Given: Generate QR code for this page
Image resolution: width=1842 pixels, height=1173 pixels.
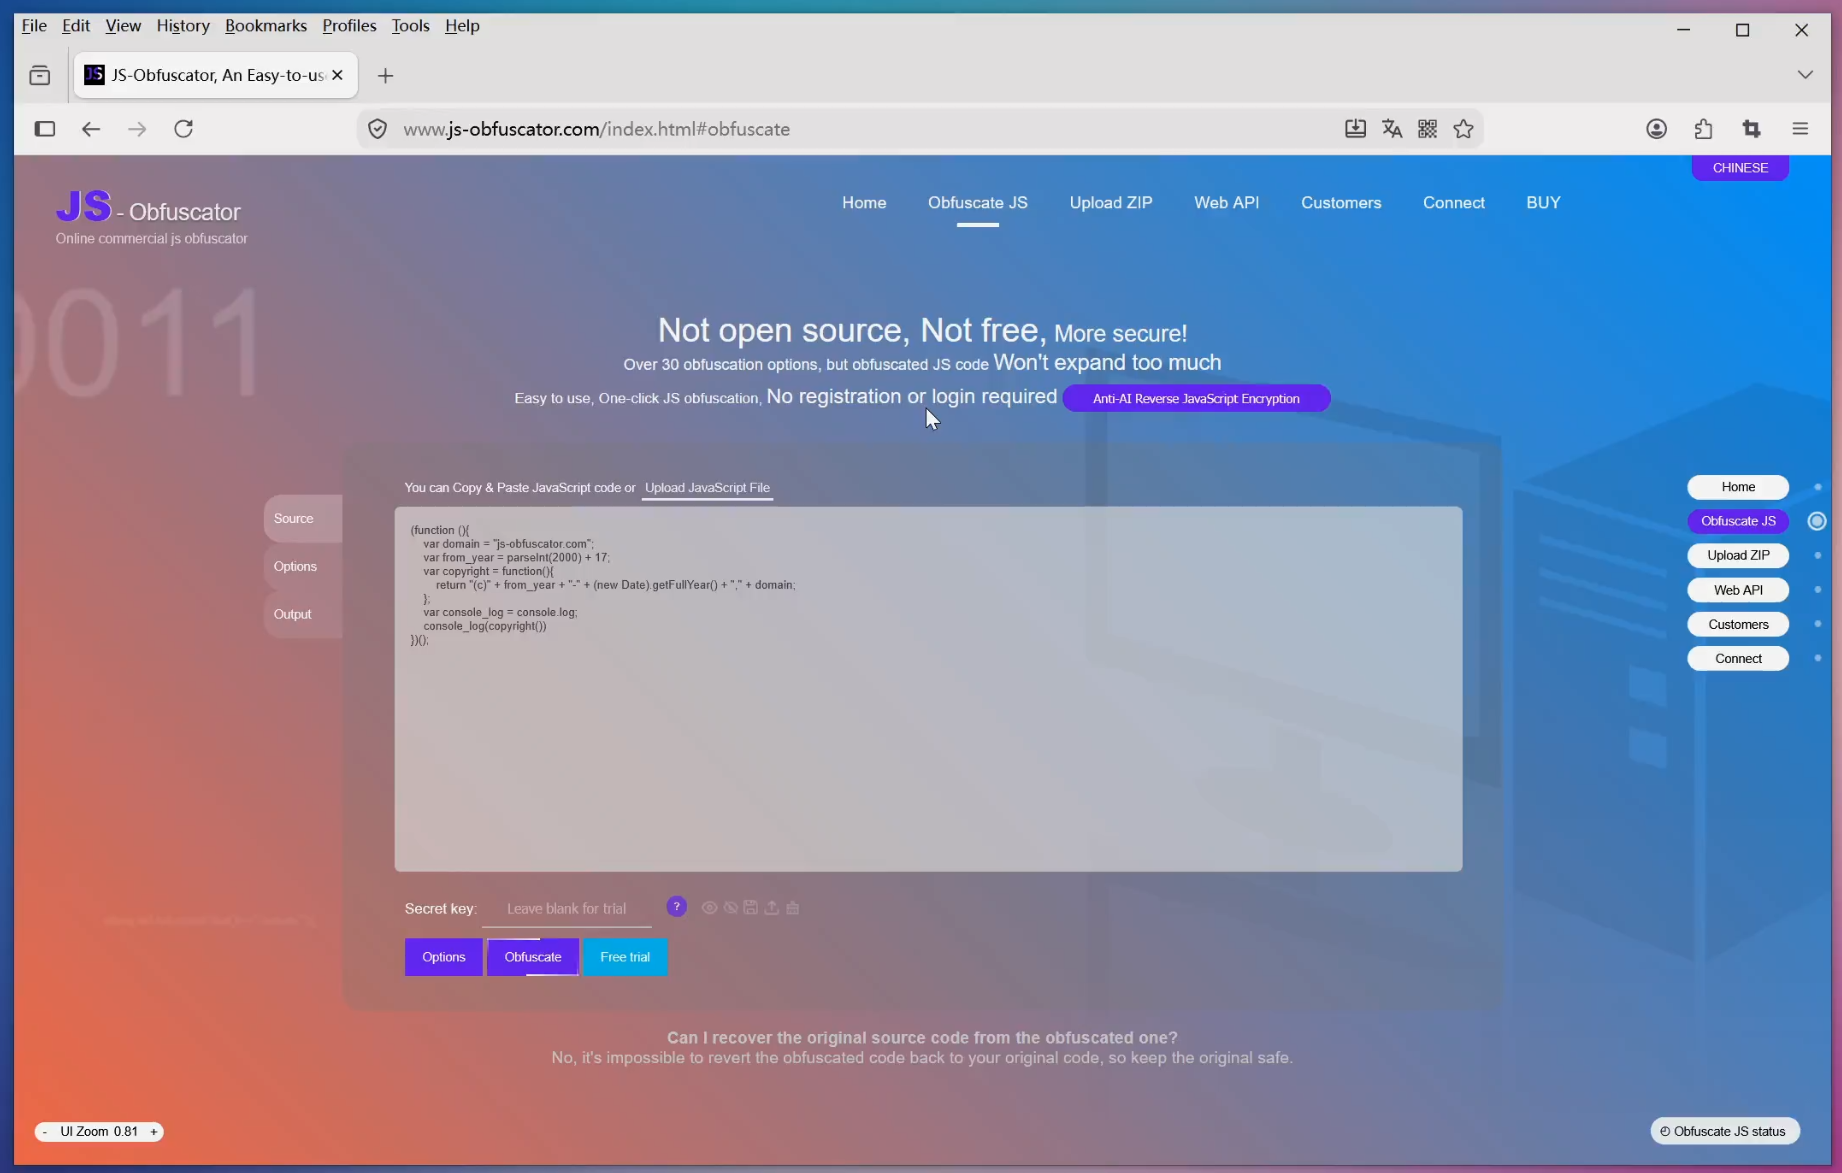Looking at the screenshot, I should click(x=1428, y=129).
